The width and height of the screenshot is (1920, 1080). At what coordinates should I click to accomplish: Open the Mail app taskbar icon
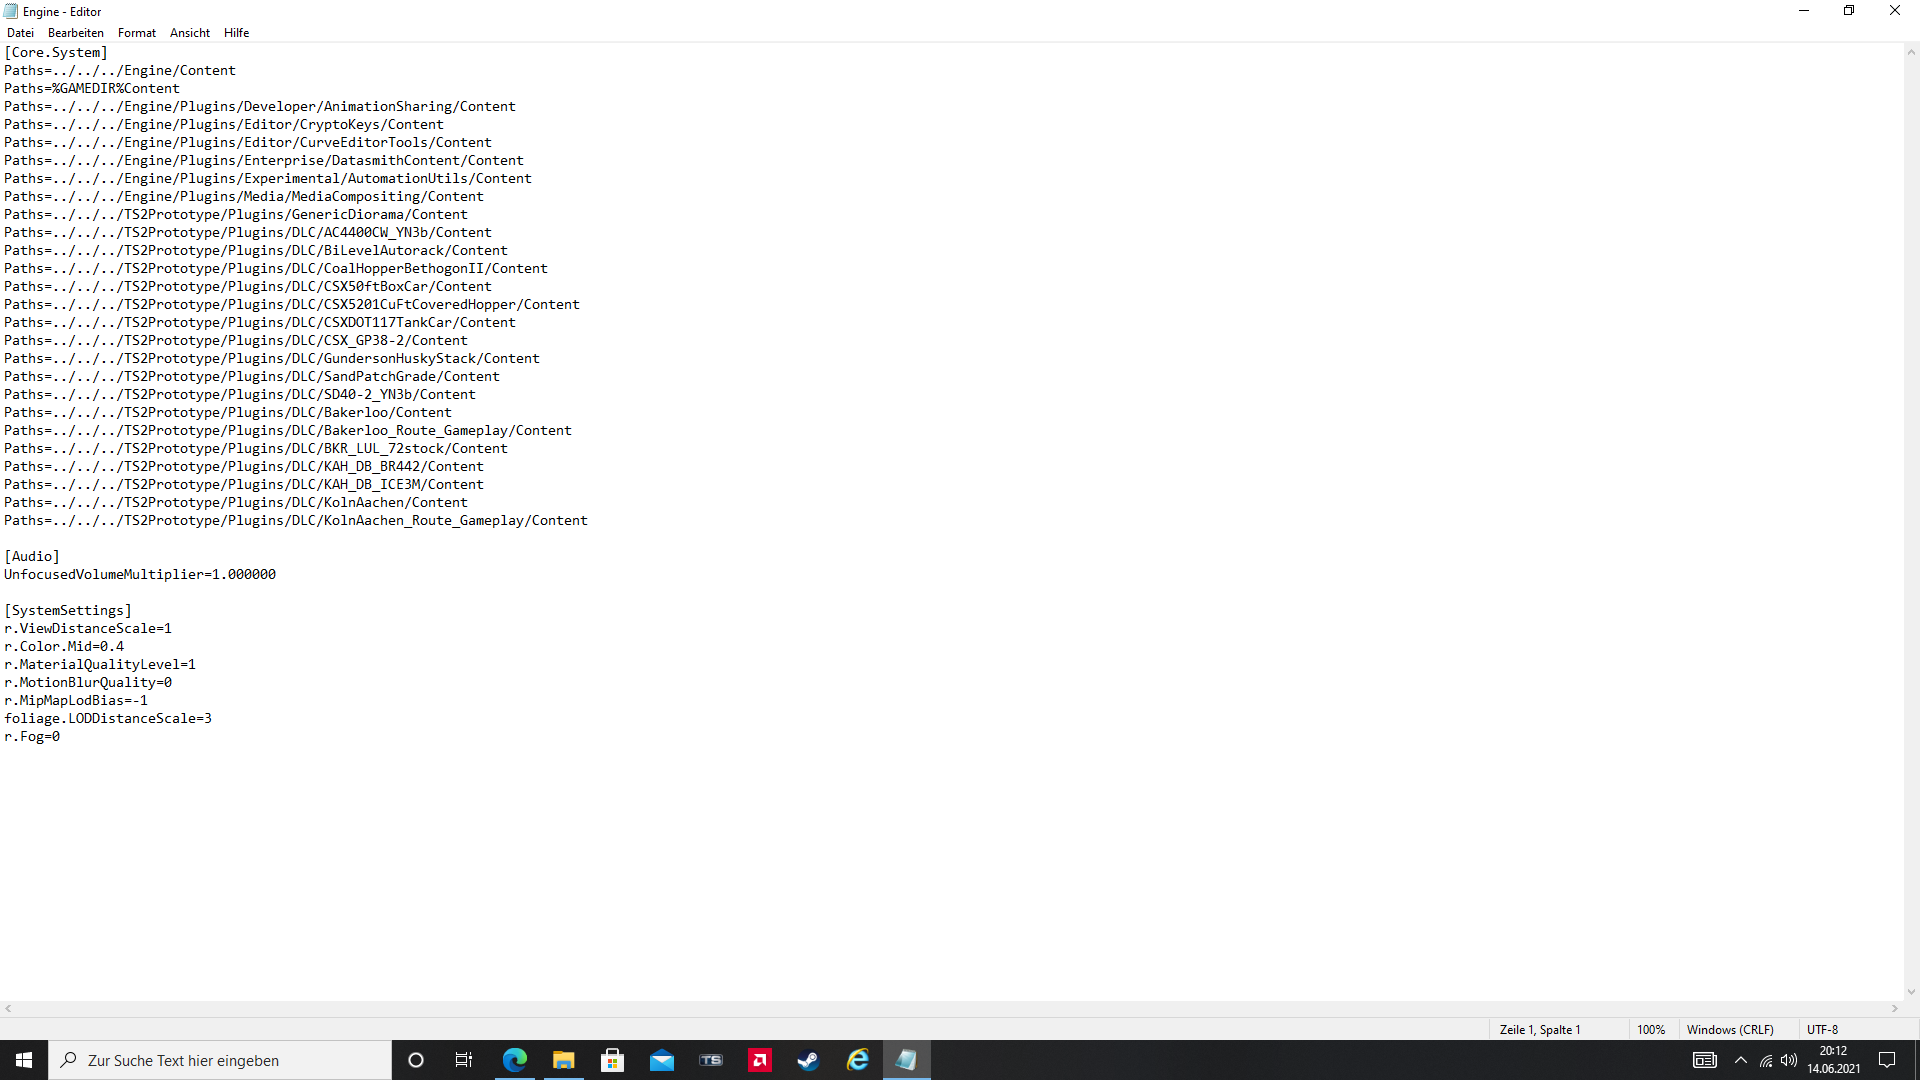[662, 1060]
